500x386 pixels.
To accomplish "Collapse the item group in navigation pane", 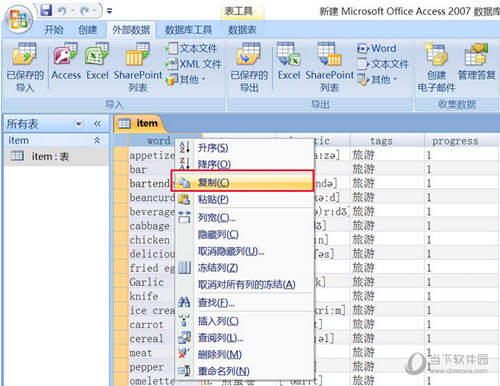I will [97, 140].
